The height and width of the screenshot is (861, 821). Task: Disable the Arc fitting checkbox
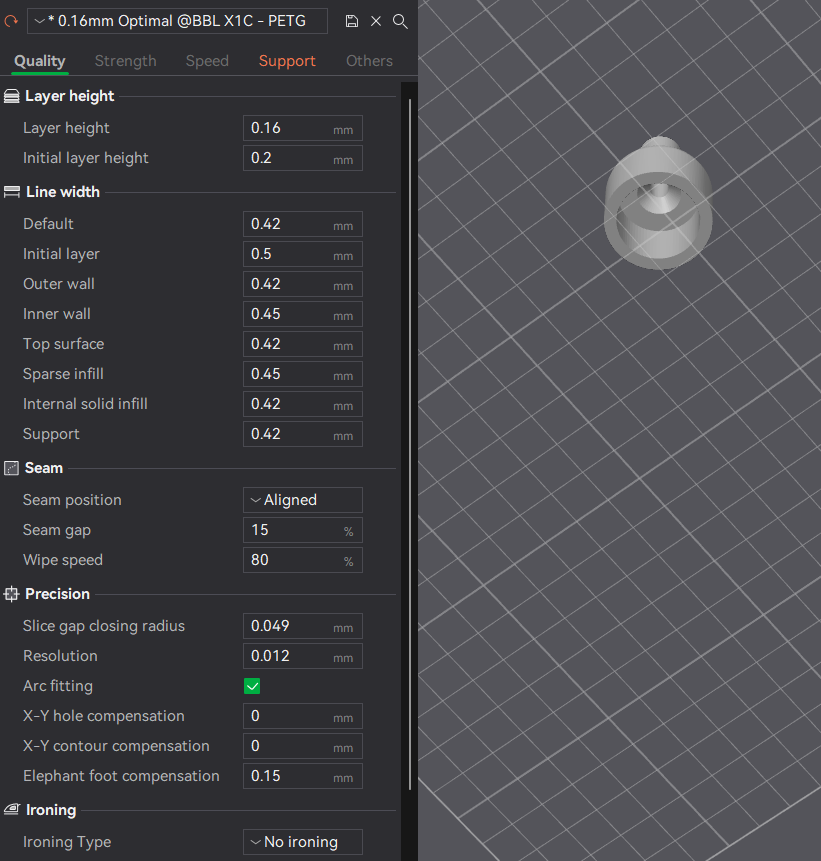(x=252, y=686)
